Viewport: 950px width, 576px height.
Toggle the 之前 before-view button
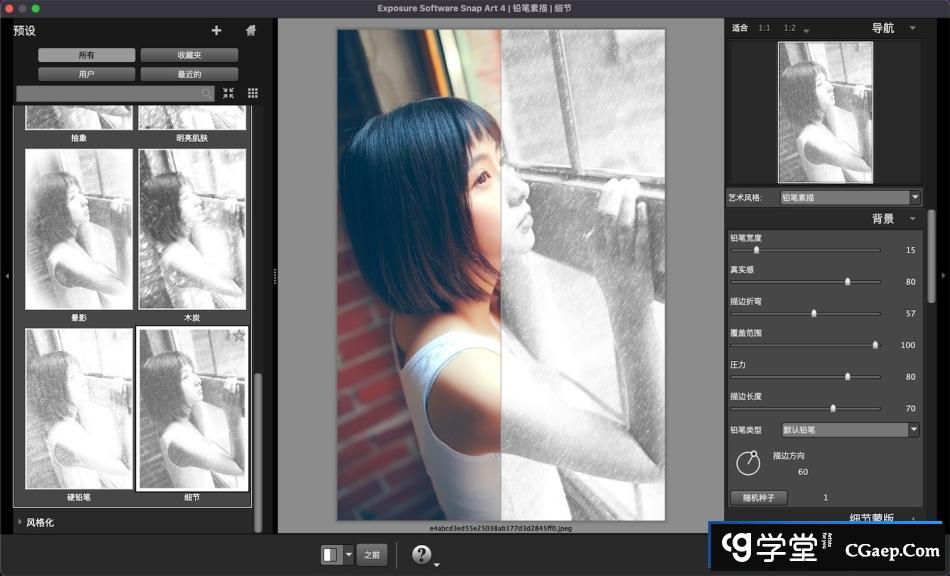click(372, 555)
